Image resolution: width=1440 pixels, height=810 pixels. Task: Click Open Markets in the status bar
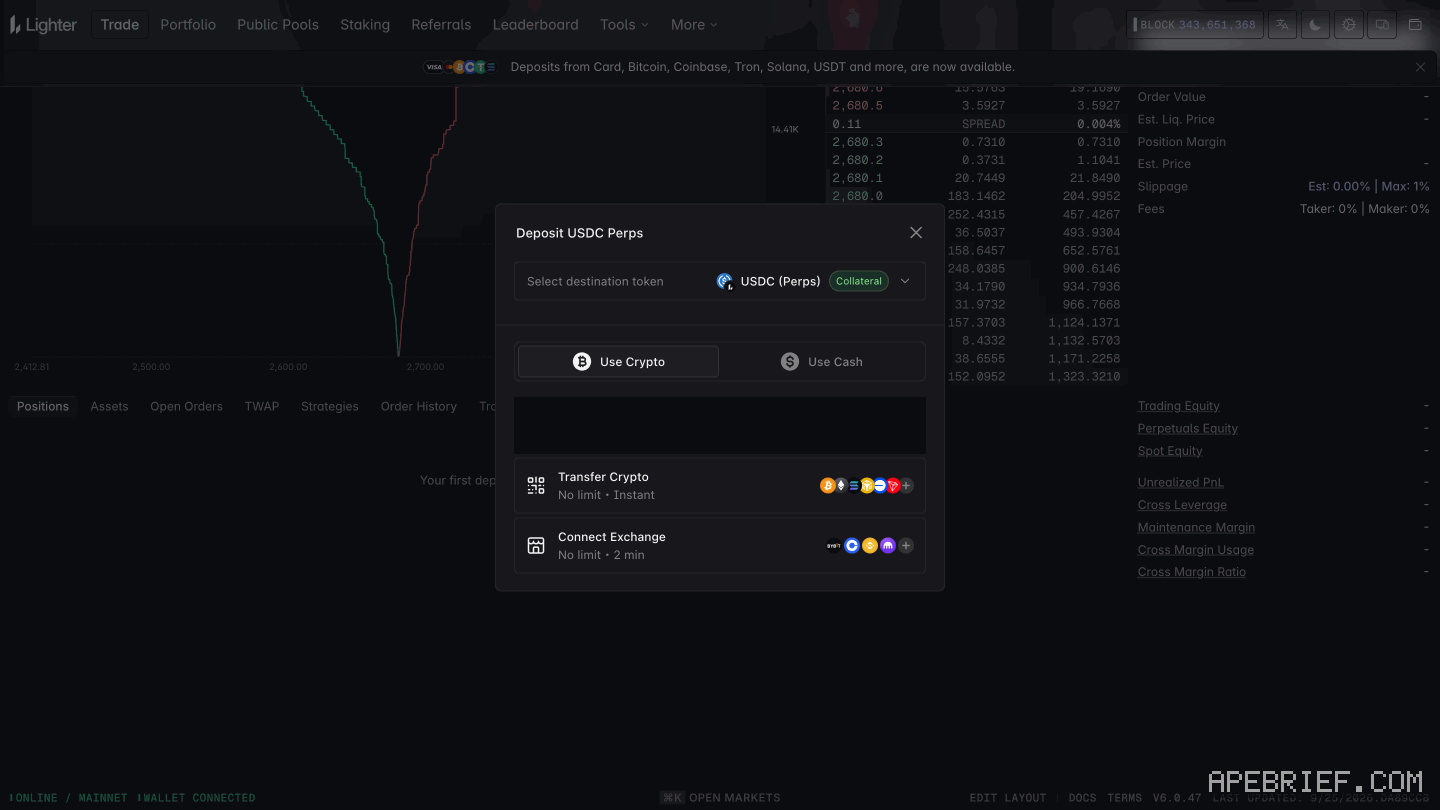[x=721, y=798]
